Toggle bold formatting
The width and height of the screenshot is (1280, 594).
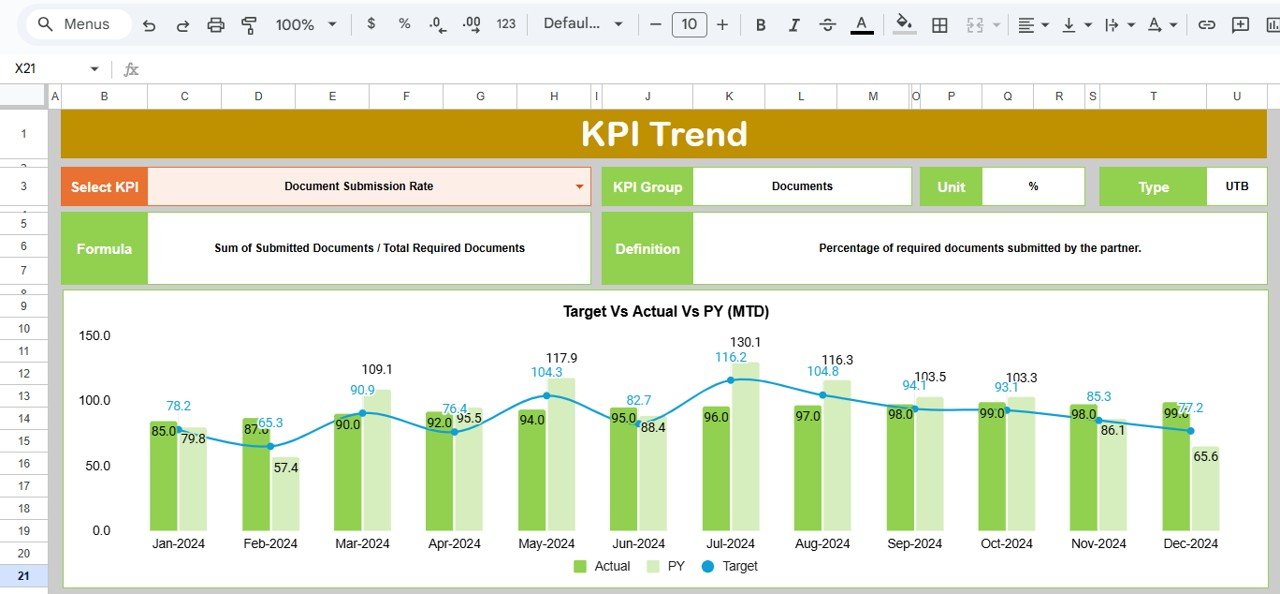click(760, 25)
